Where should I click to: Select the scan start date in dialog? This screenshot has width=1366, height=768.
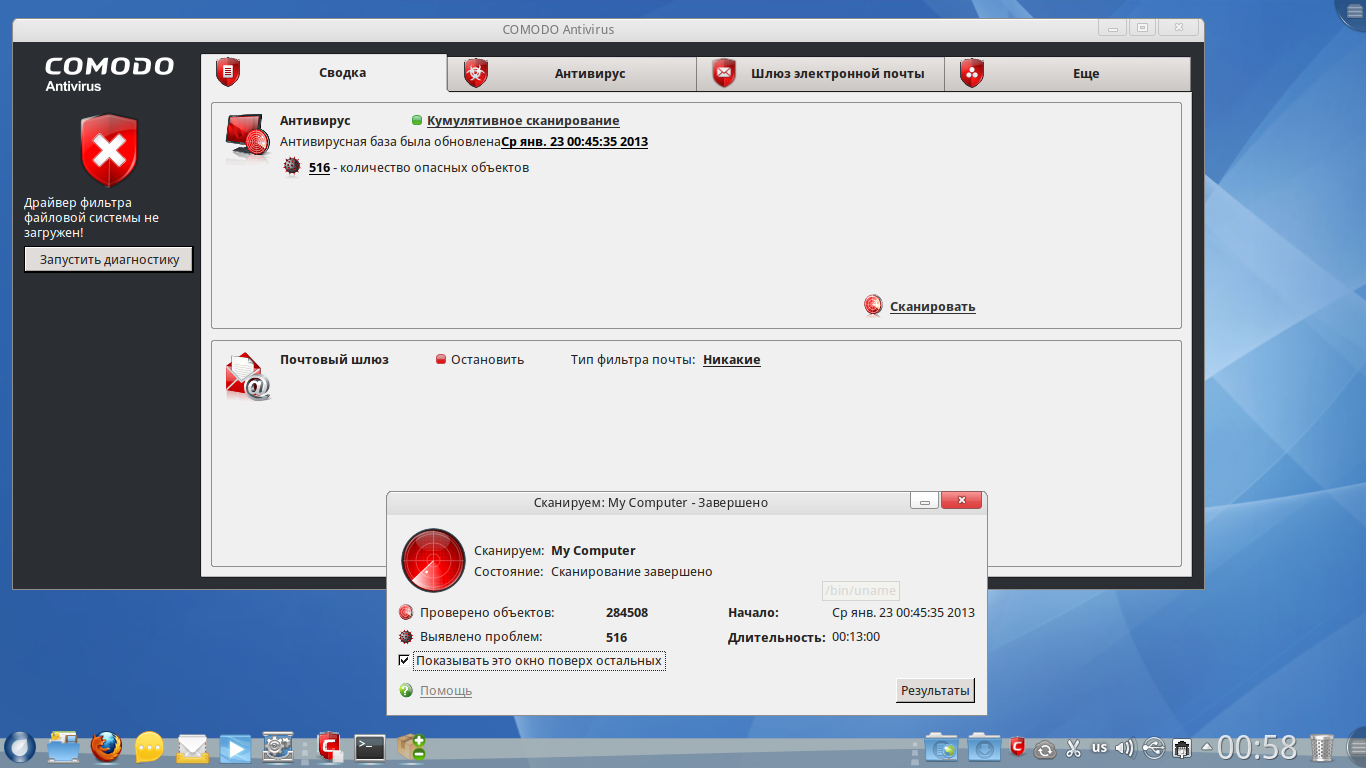[903, 613]
